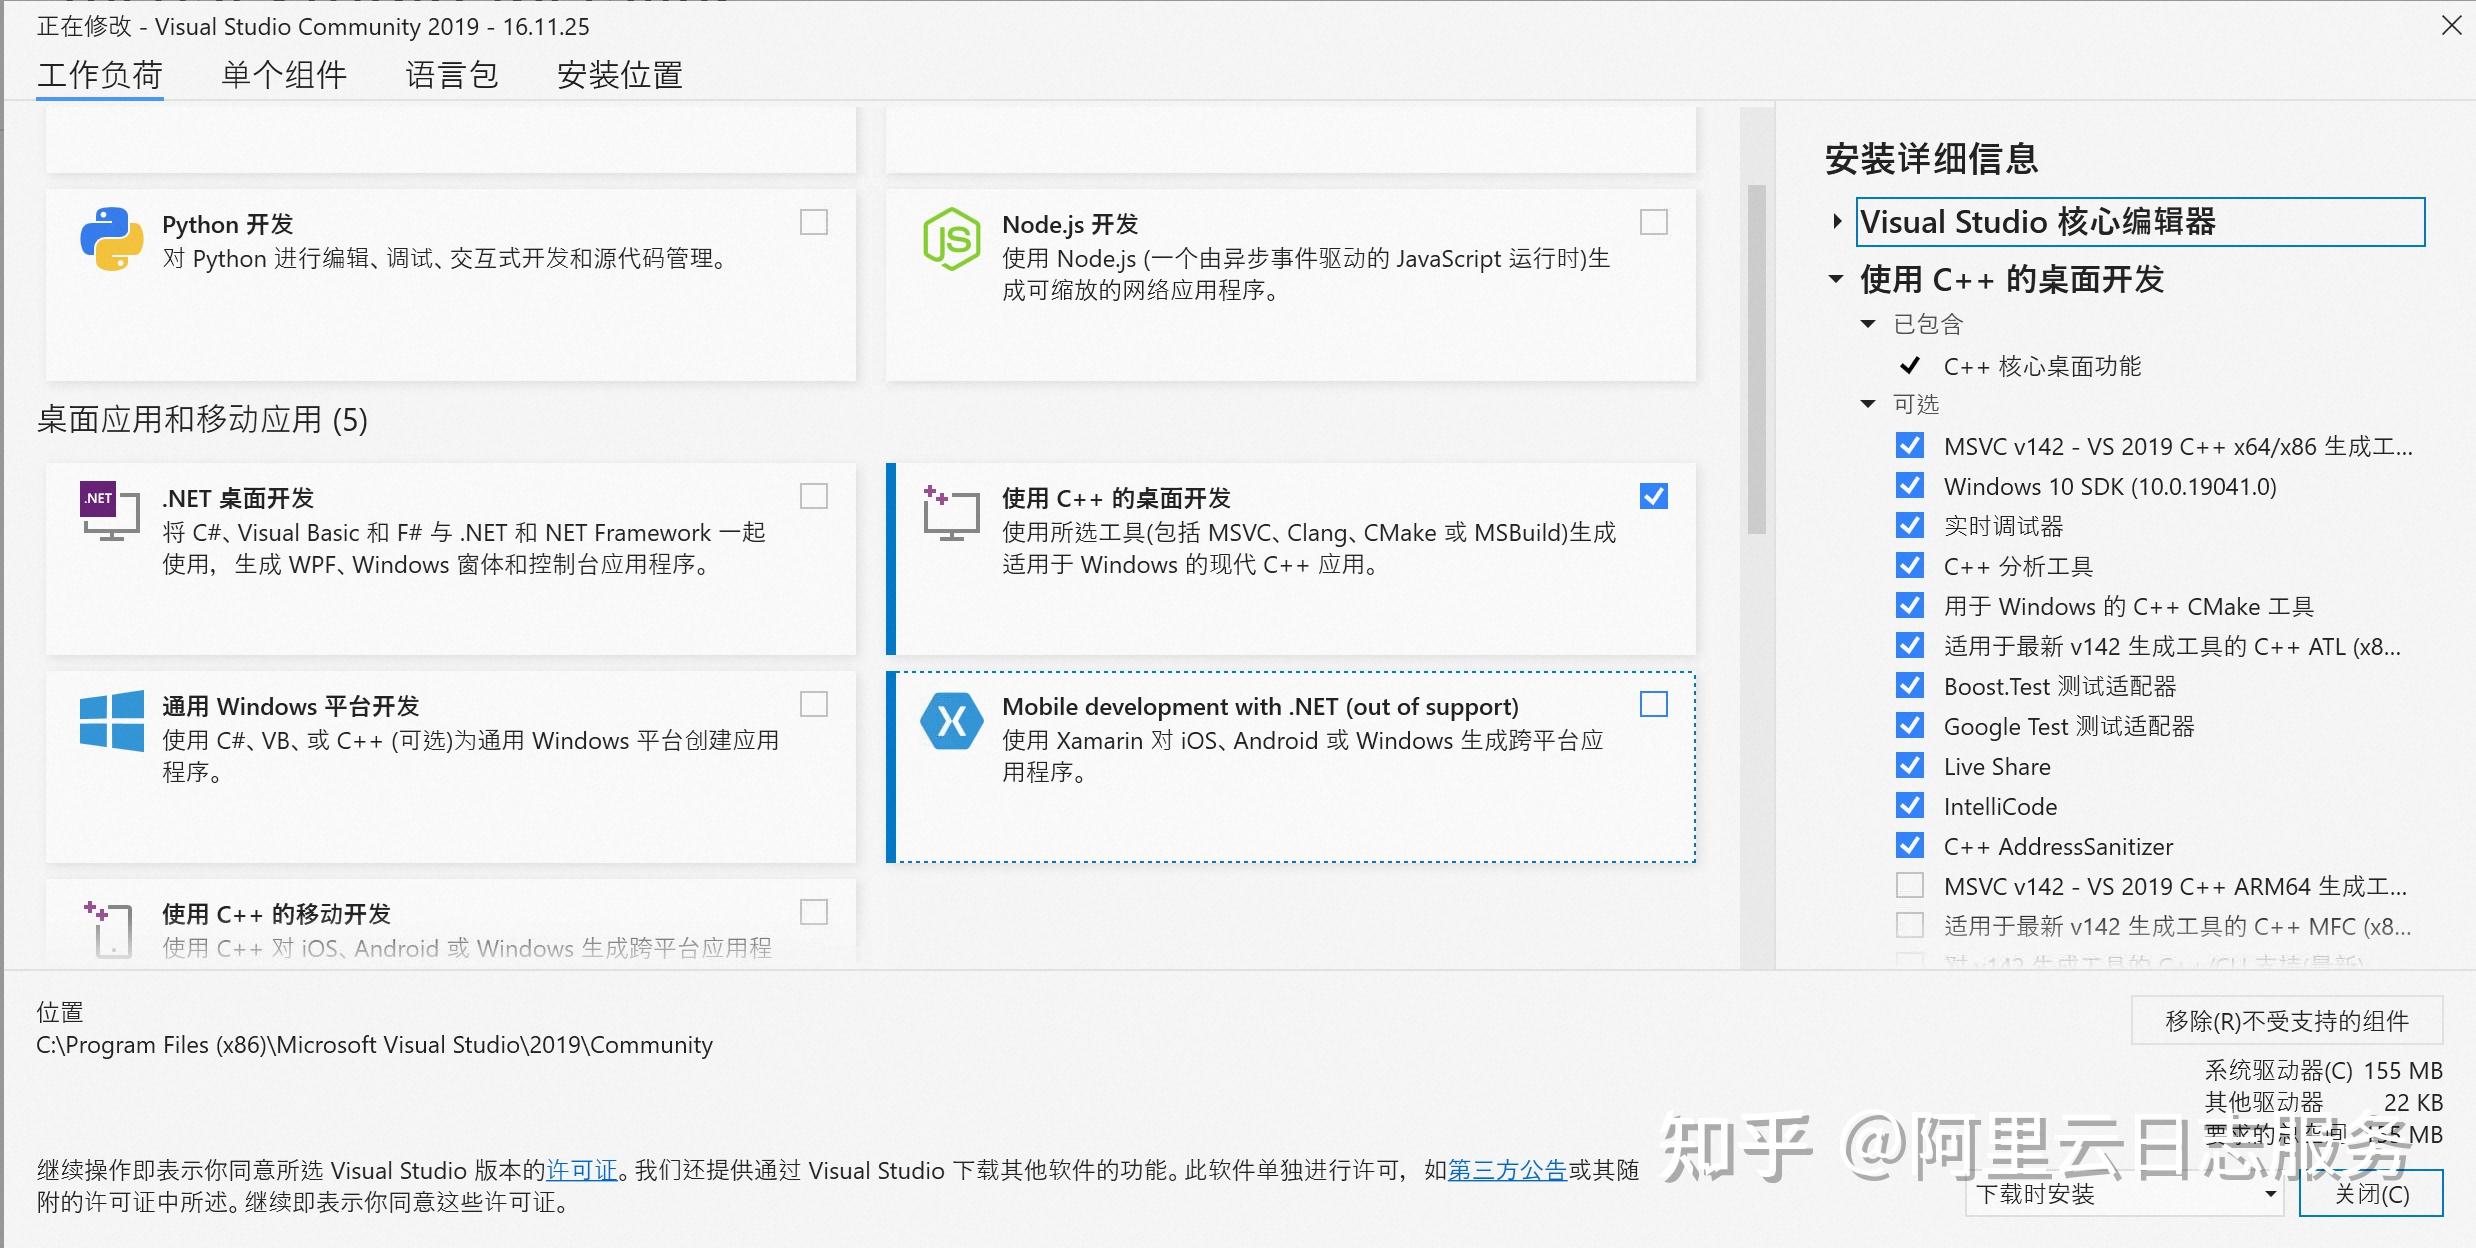Disable the Live Share optional component

click(x=1910, y=766)
